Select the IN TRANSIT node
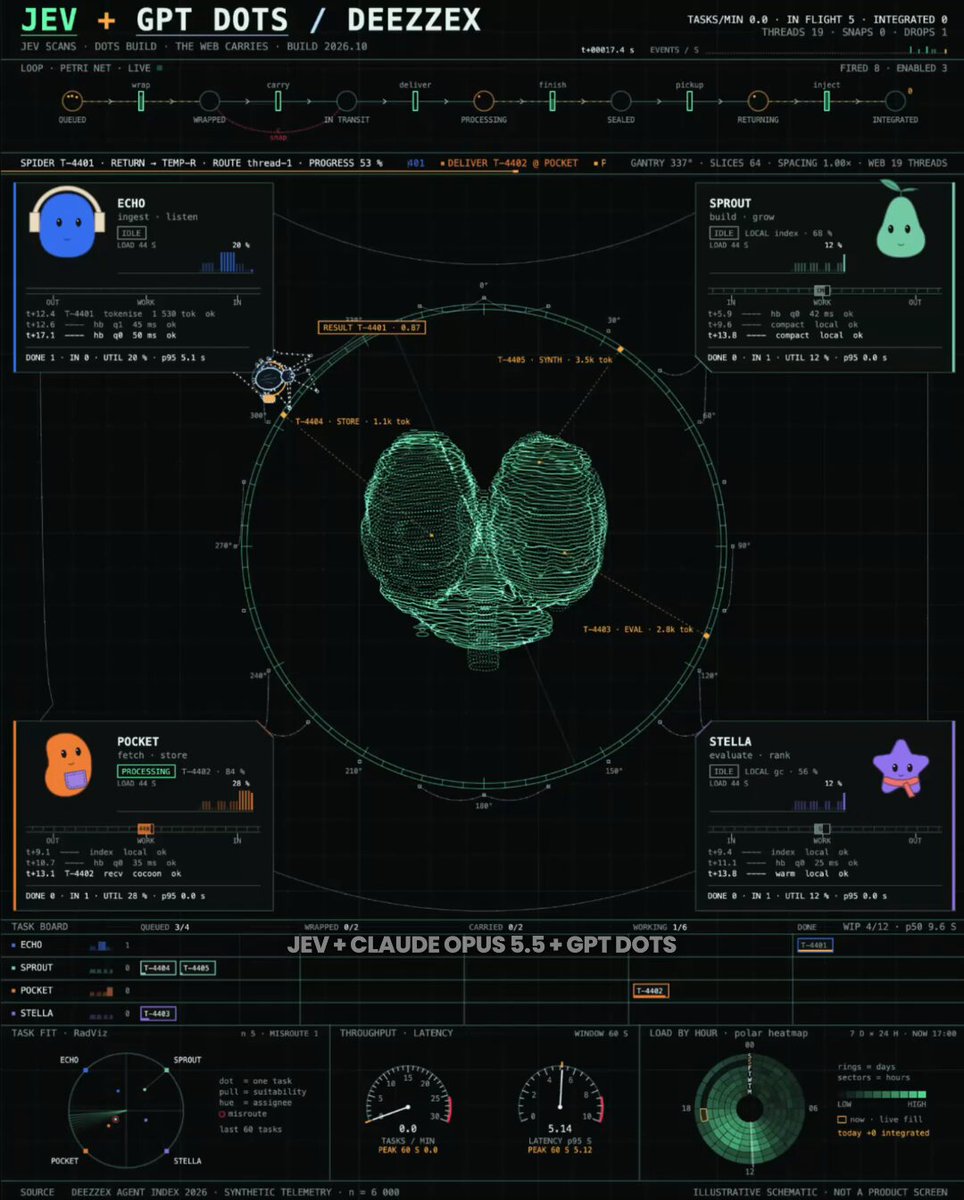The height and width of the screenshot is (1200, 964). pyautogui.click(x=346, y=100)
